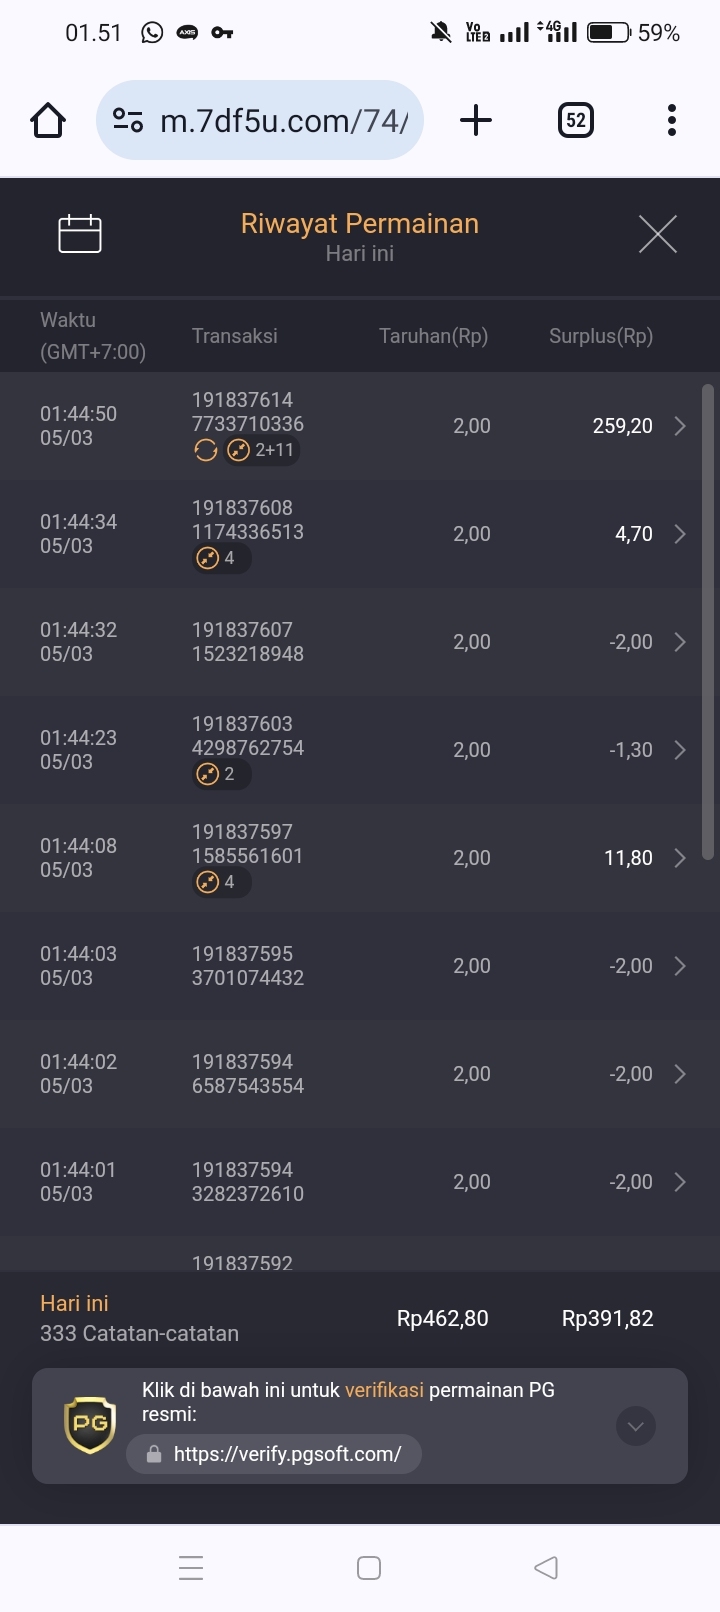Tap the 2+11 multiplier badge
720x1612 pixels.
262,450
